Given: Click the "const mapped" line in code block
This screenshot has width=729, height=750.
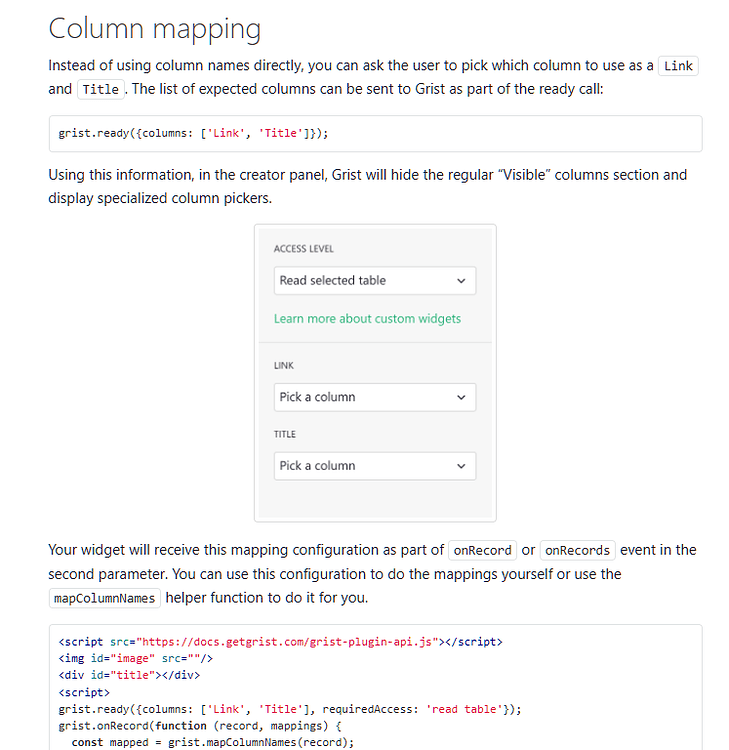Looking at the screenshot, I should [213, 742].
